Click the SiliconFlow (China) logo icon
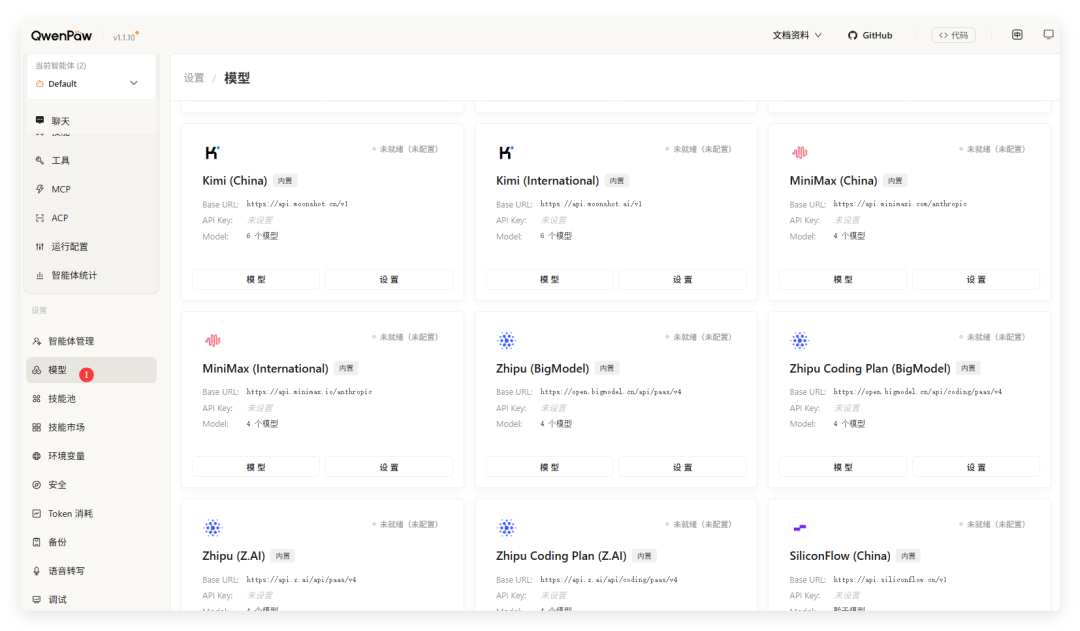 point(799,528)
